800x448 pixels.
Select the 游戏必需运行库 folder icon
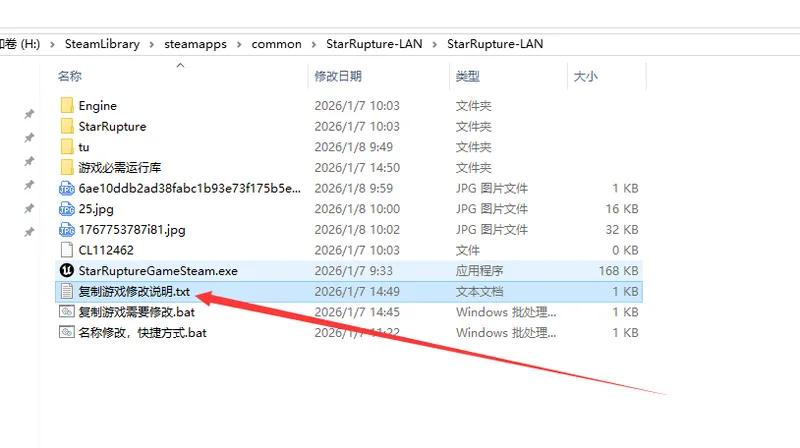67,168
